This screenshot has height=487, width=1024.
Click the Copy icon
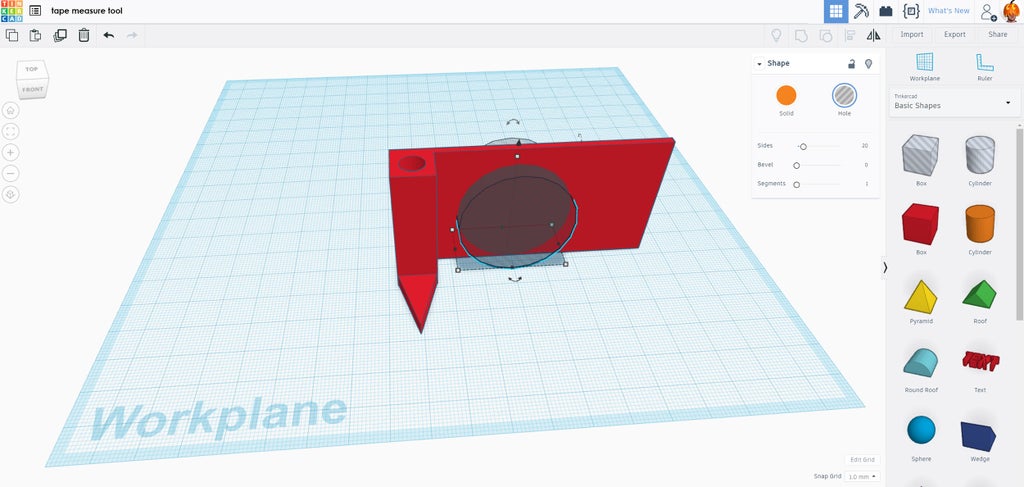tap(12, 35)
